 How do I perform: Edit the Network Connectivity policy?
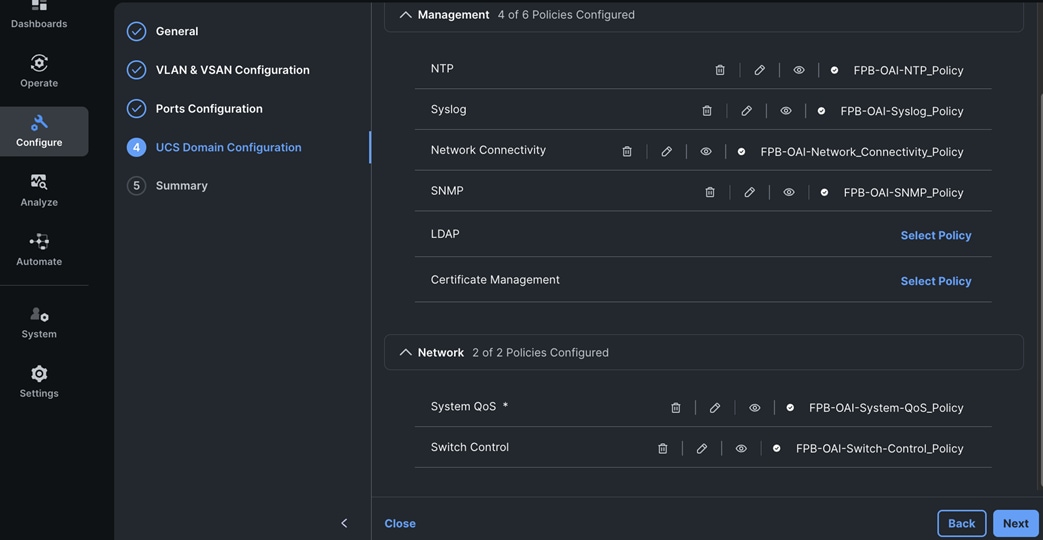pyautogui.click(x=667, y=152)
